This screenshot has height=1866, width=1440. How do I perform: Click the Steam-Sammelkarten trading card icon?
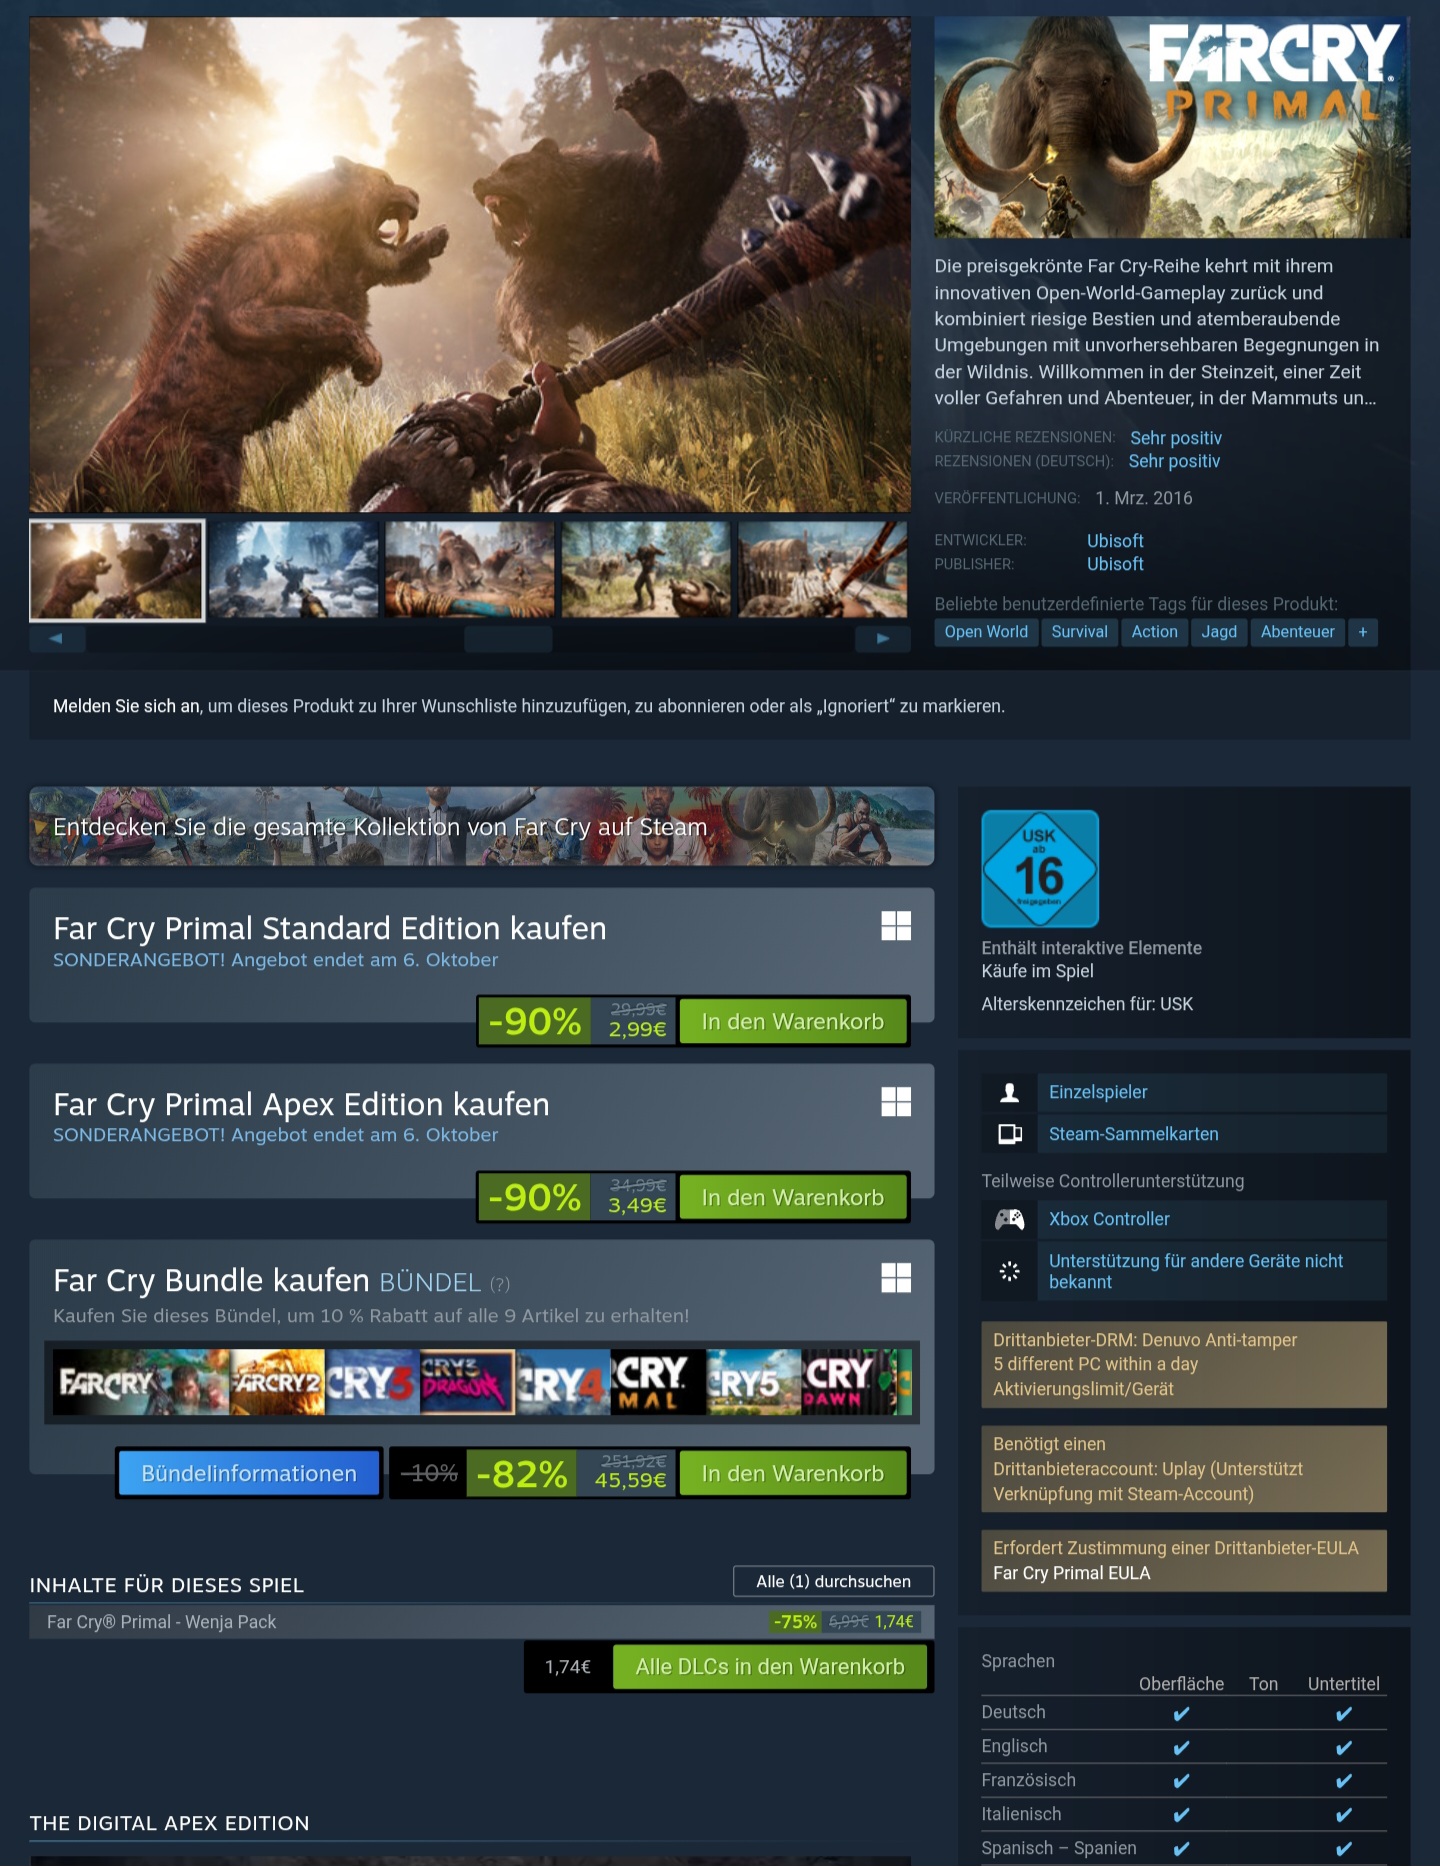coord(1010,1134)
